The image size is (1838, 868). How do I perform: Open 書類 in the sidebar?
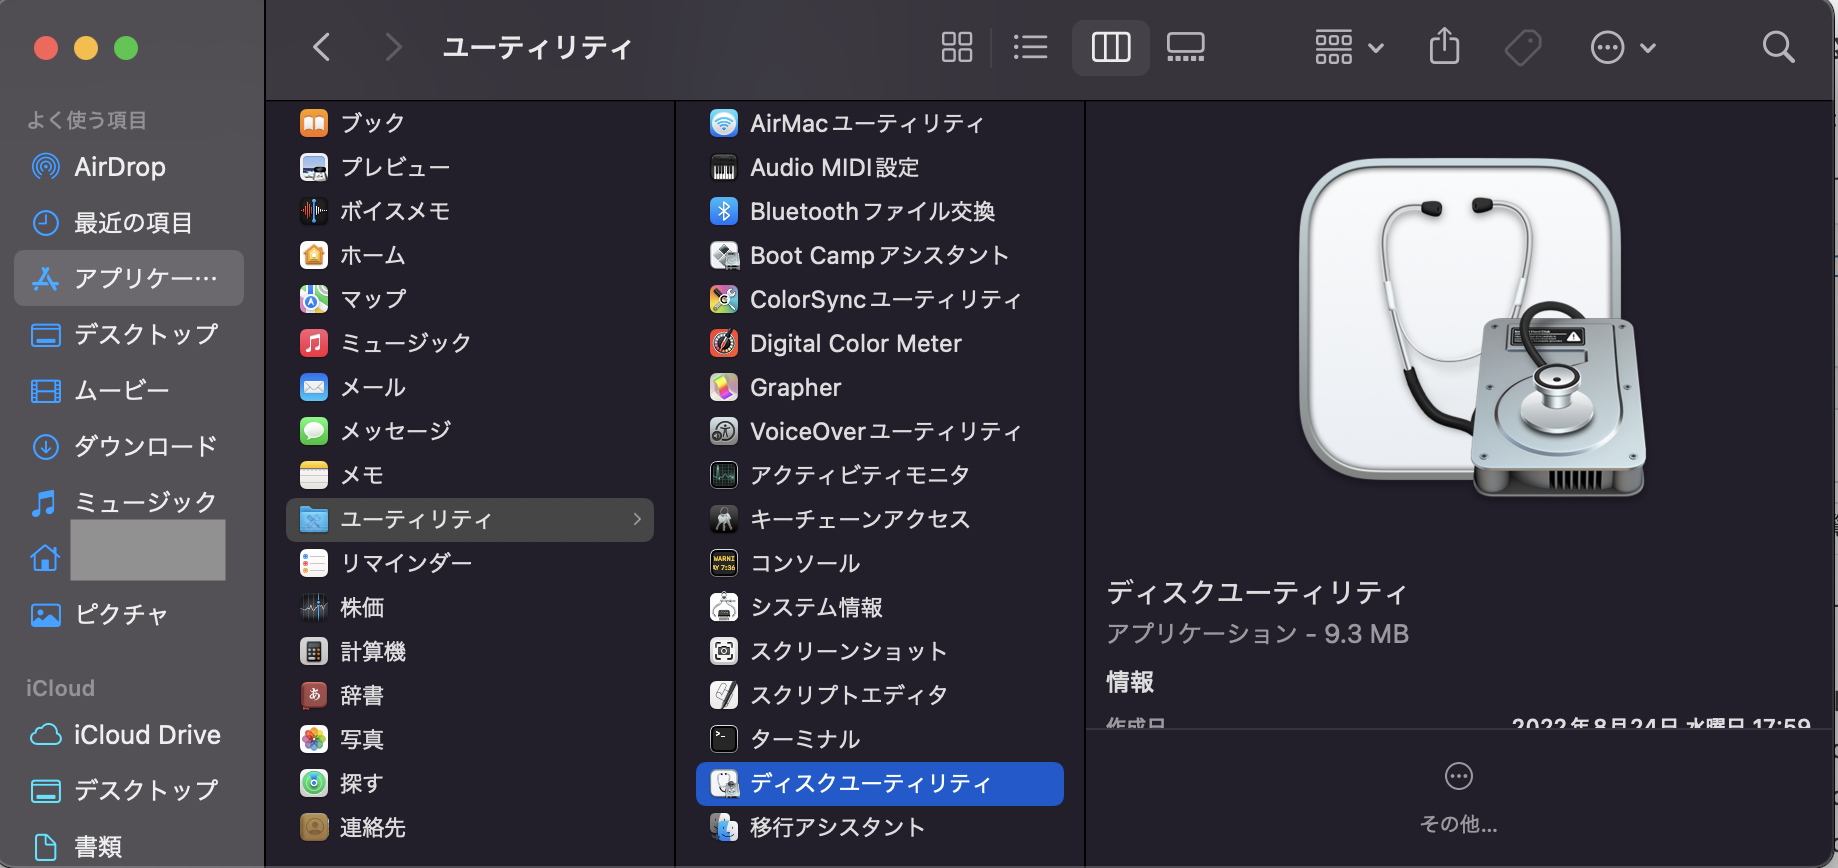click(129, 847)
